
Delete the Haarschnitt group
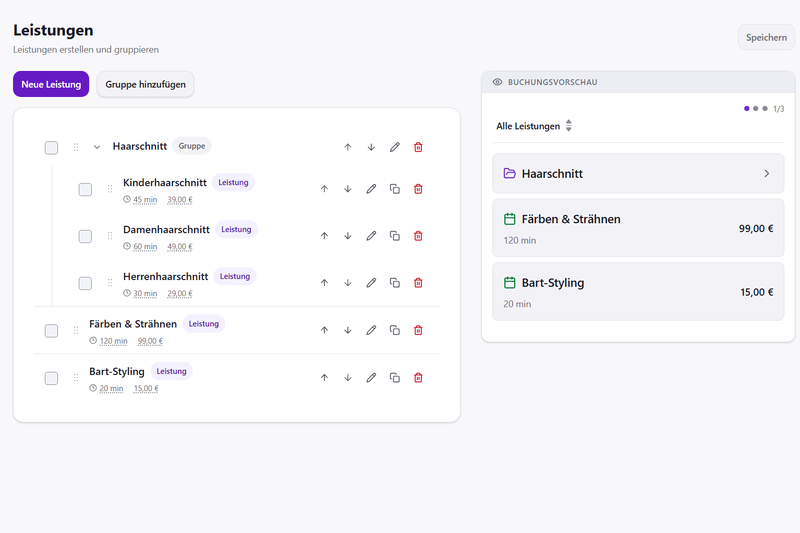[x=418, y=147]
